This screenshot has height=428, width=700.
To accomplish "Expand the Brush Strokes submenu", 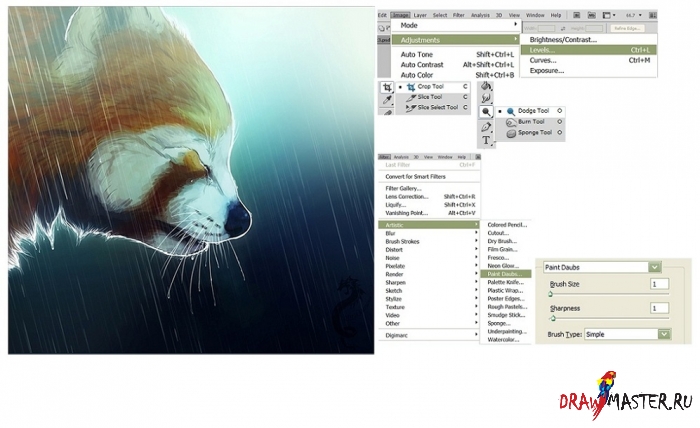I will point(429,241).
